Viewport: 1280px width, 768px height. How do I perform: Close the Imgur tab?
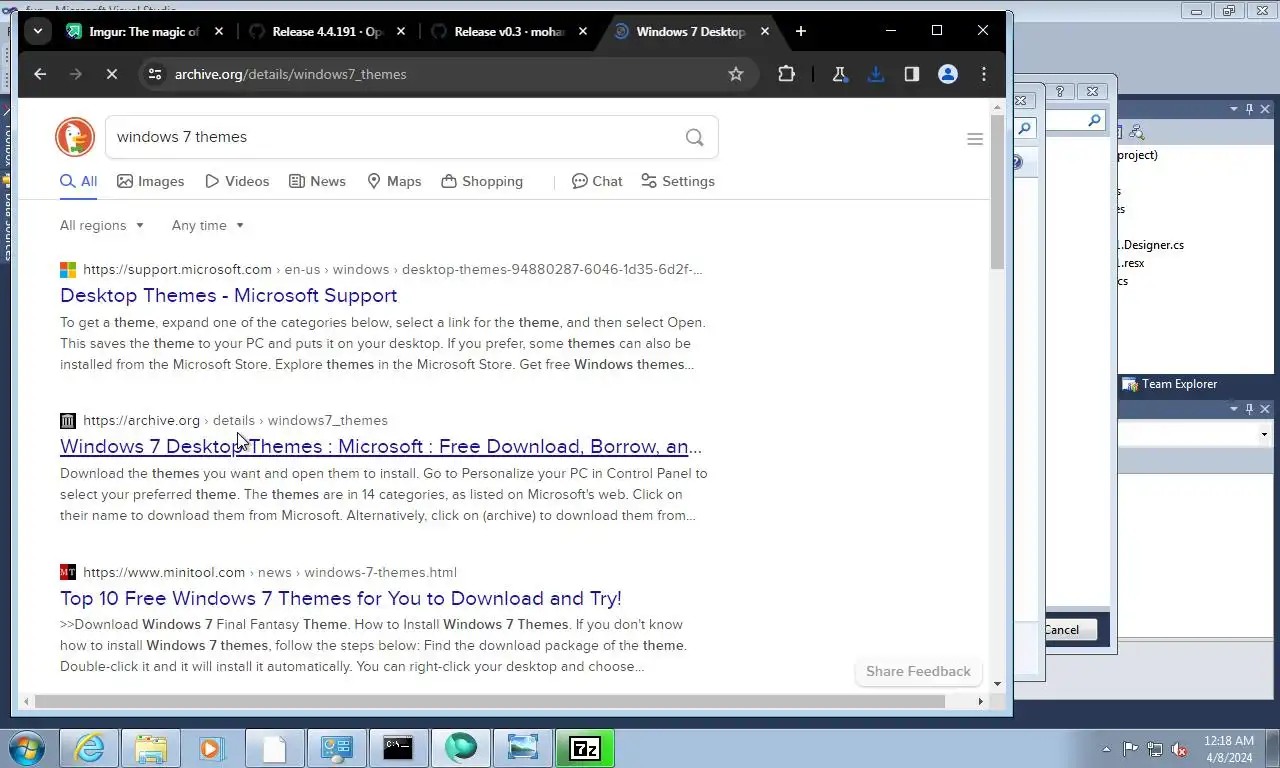pyautogui.click(x=219, y=31)
